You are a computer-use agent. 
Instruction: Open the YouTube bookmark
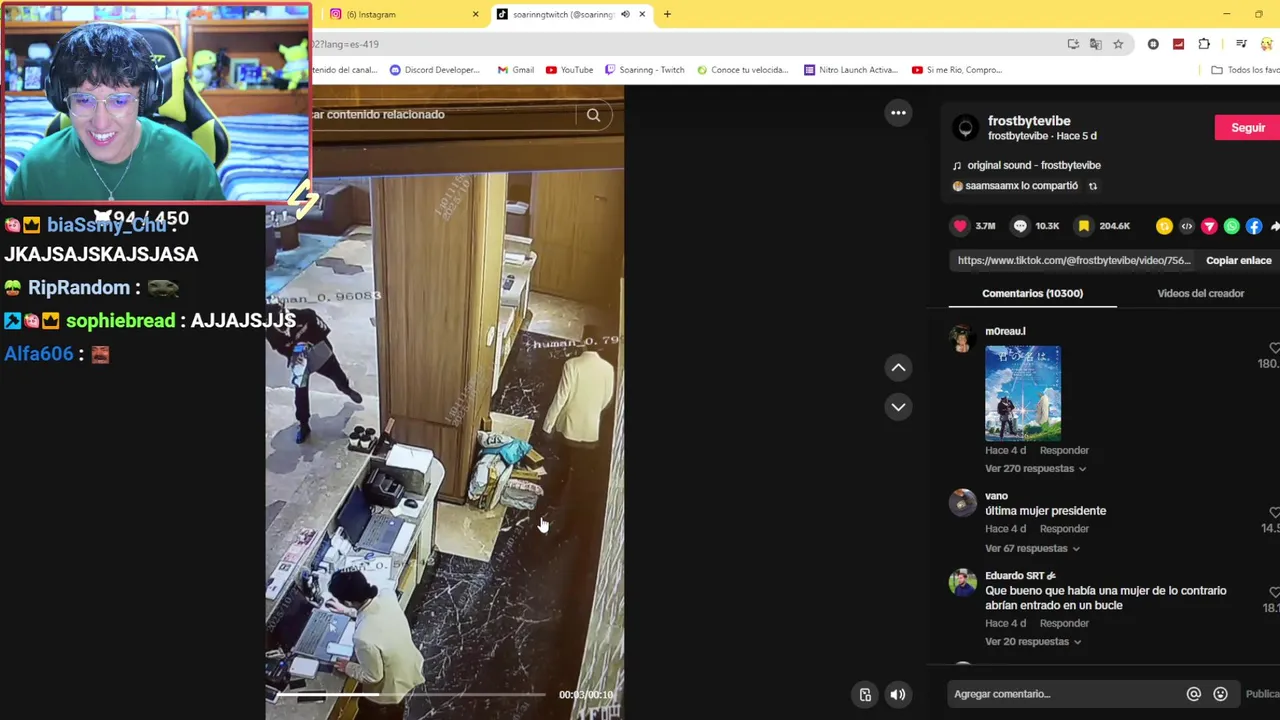569,70
